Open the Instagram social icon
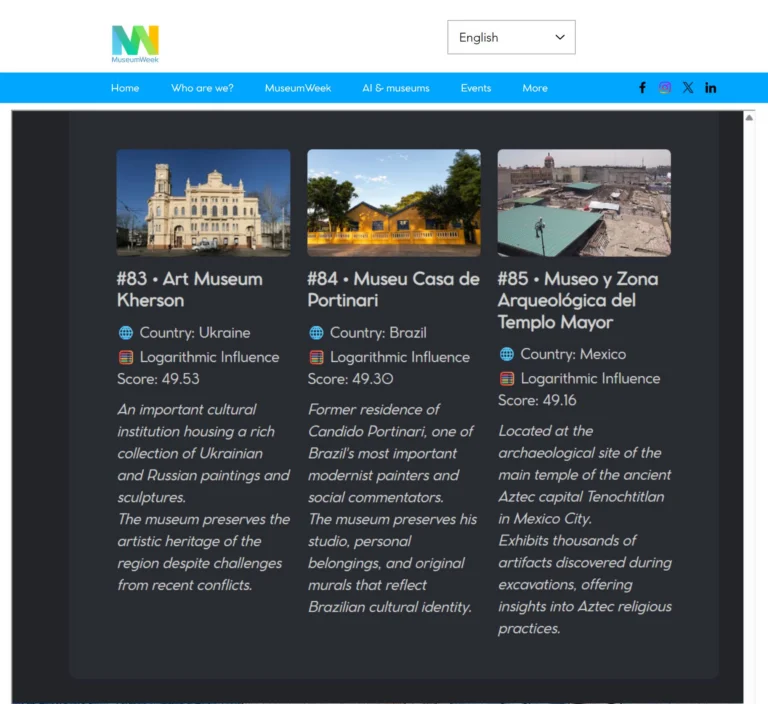Screen dimensions: 768x704 click(665, 88)
